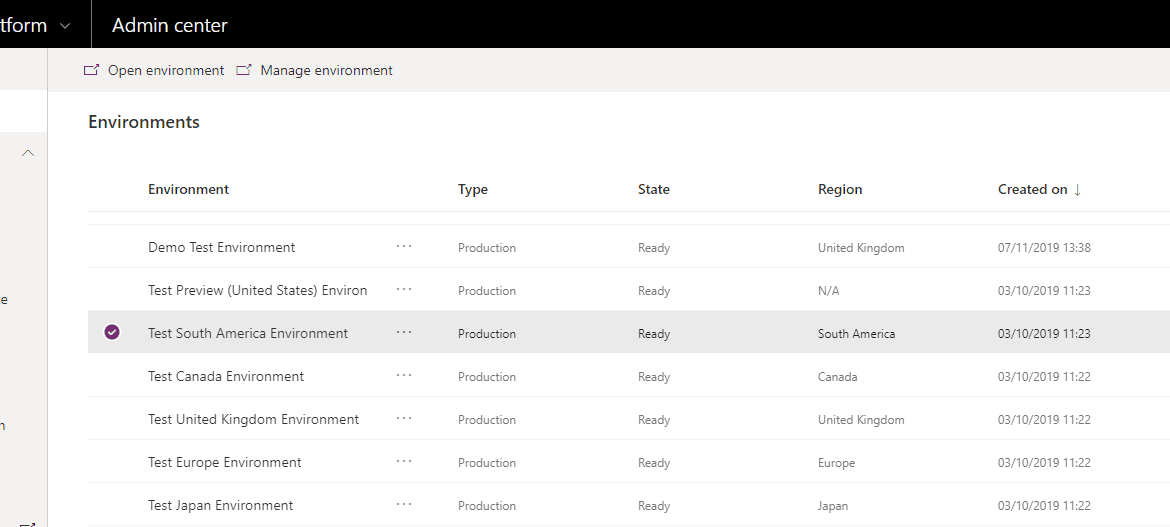This screenshot has width=1170, height=527.
Task: Click Production type in Test Europe row
Action: point(487,463)
